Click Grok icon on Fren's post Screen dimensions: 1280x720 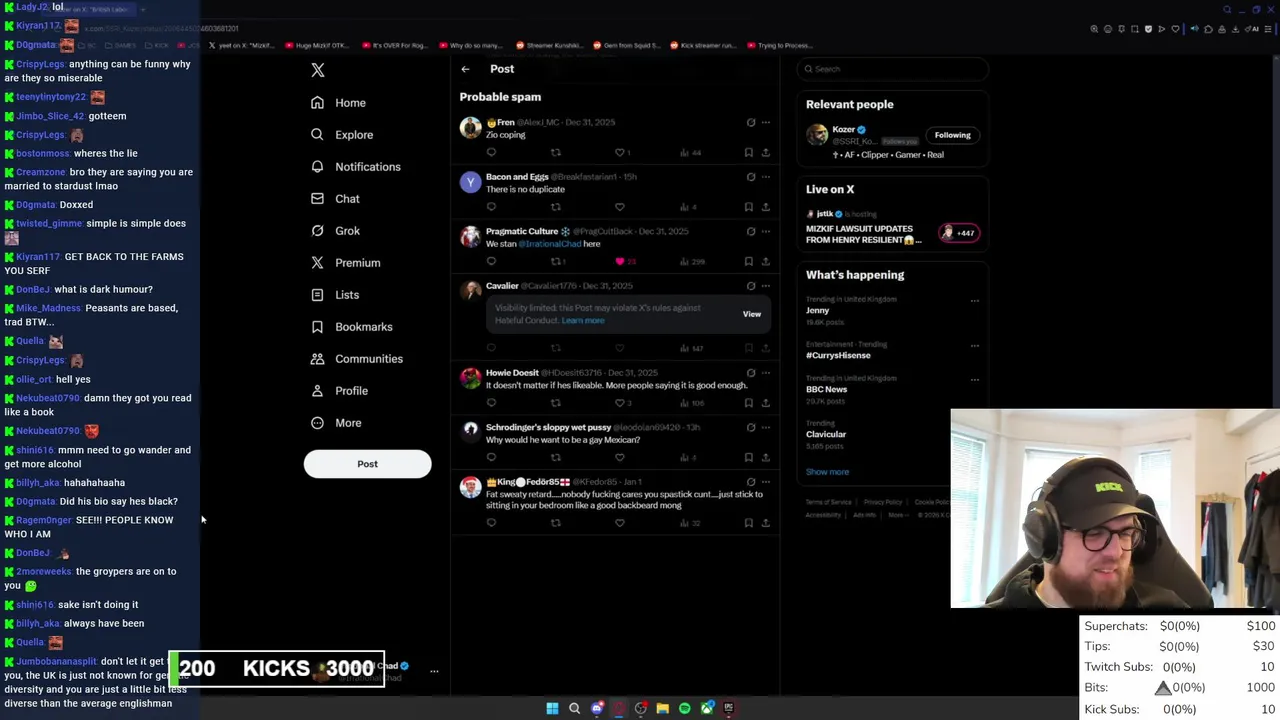tap(750, 123)
